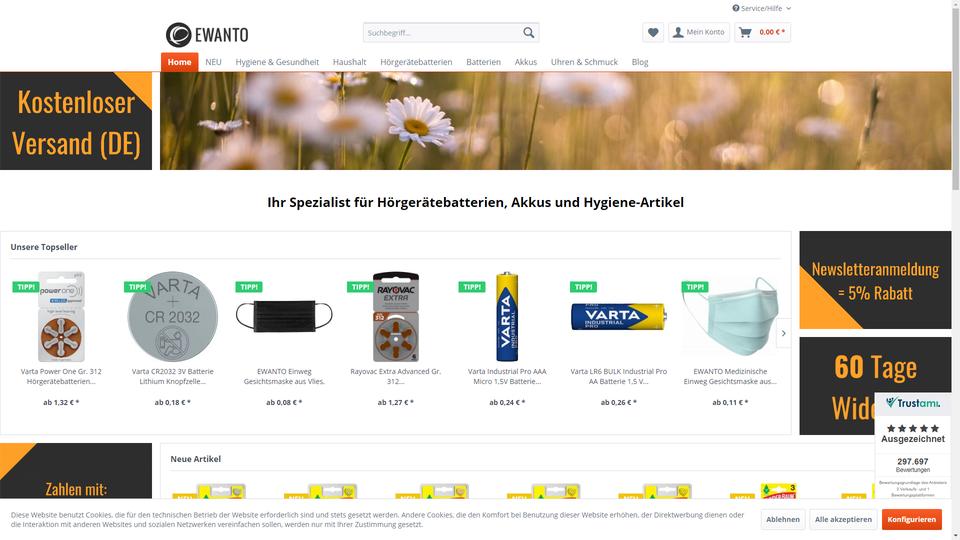Screen dimensions: 960x540
Task: Click price ab 1,32 €
Action: point(61,402)
